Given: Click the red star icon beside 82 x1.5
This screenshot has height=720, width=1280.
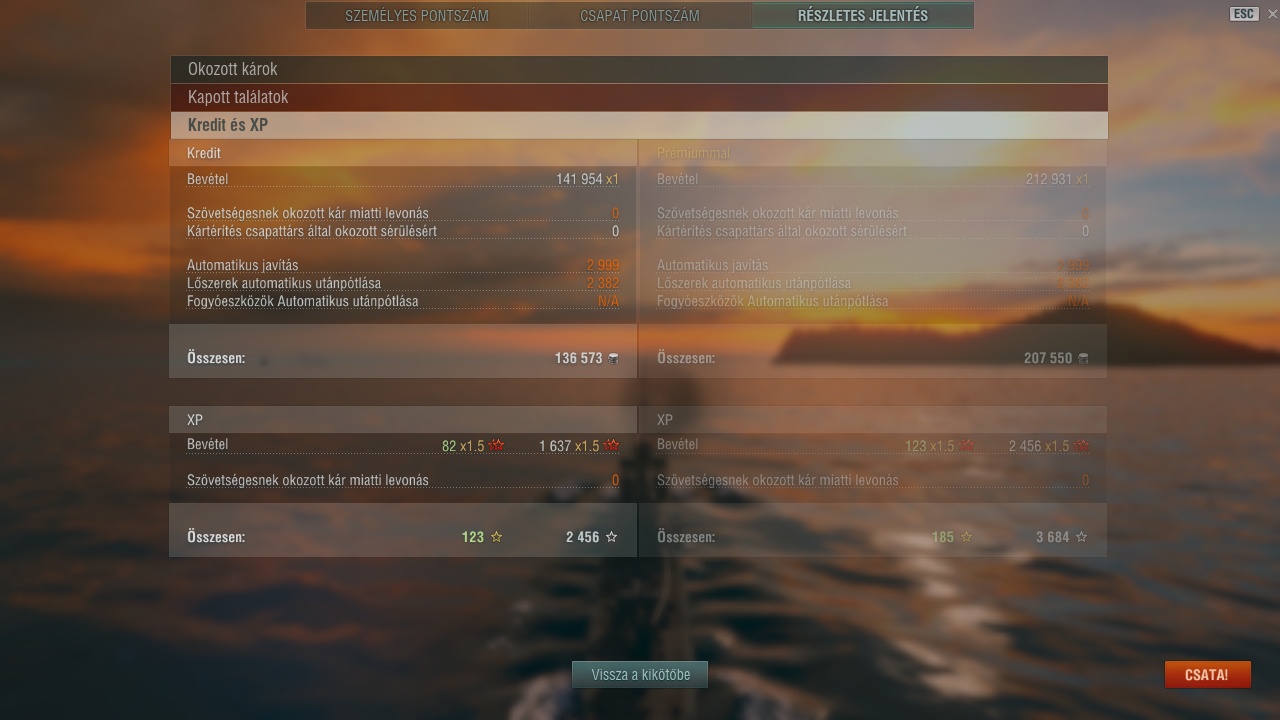Looking at the screenshot, I should pos(497,446).
